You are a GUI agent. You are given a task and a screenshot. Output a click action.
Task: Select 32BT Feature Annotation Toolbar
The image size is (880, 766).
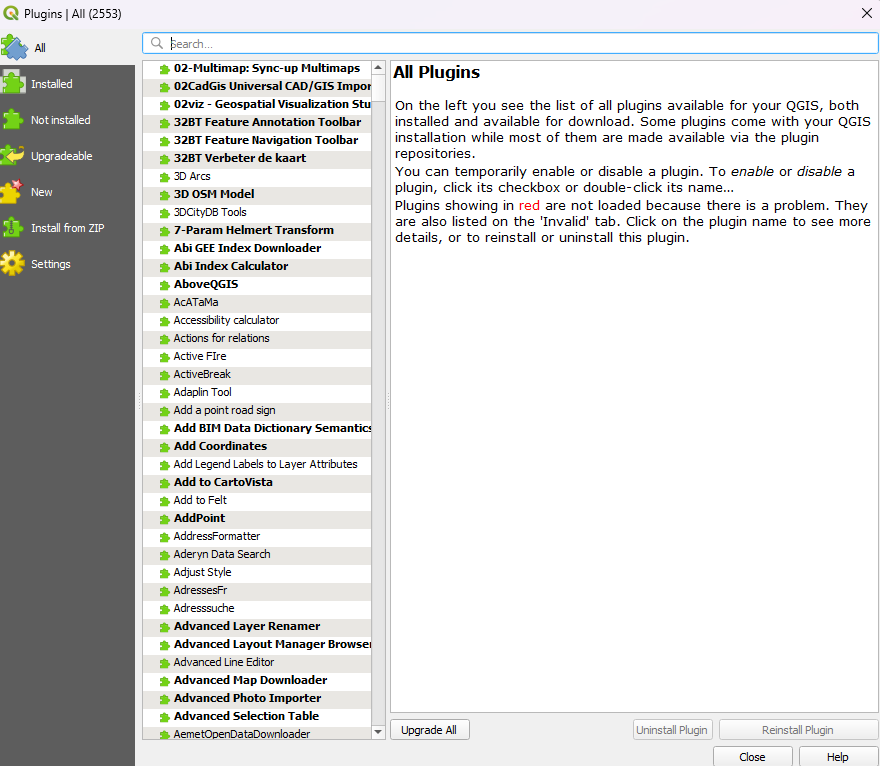257,122
